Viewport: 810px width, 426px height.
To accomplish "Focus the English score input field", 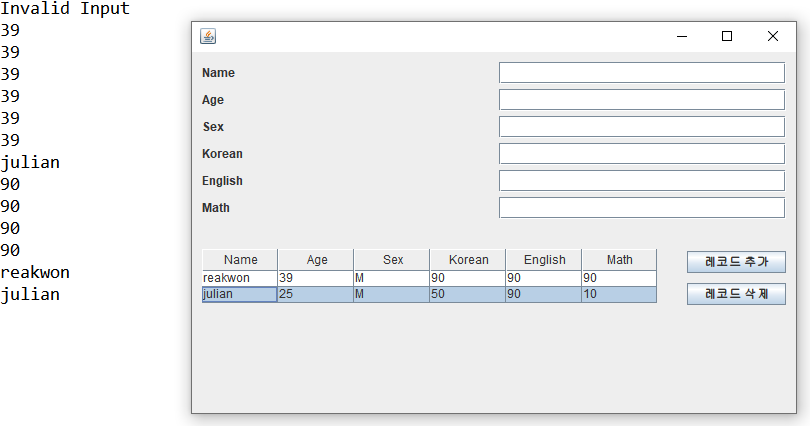I will coord(642,181).
